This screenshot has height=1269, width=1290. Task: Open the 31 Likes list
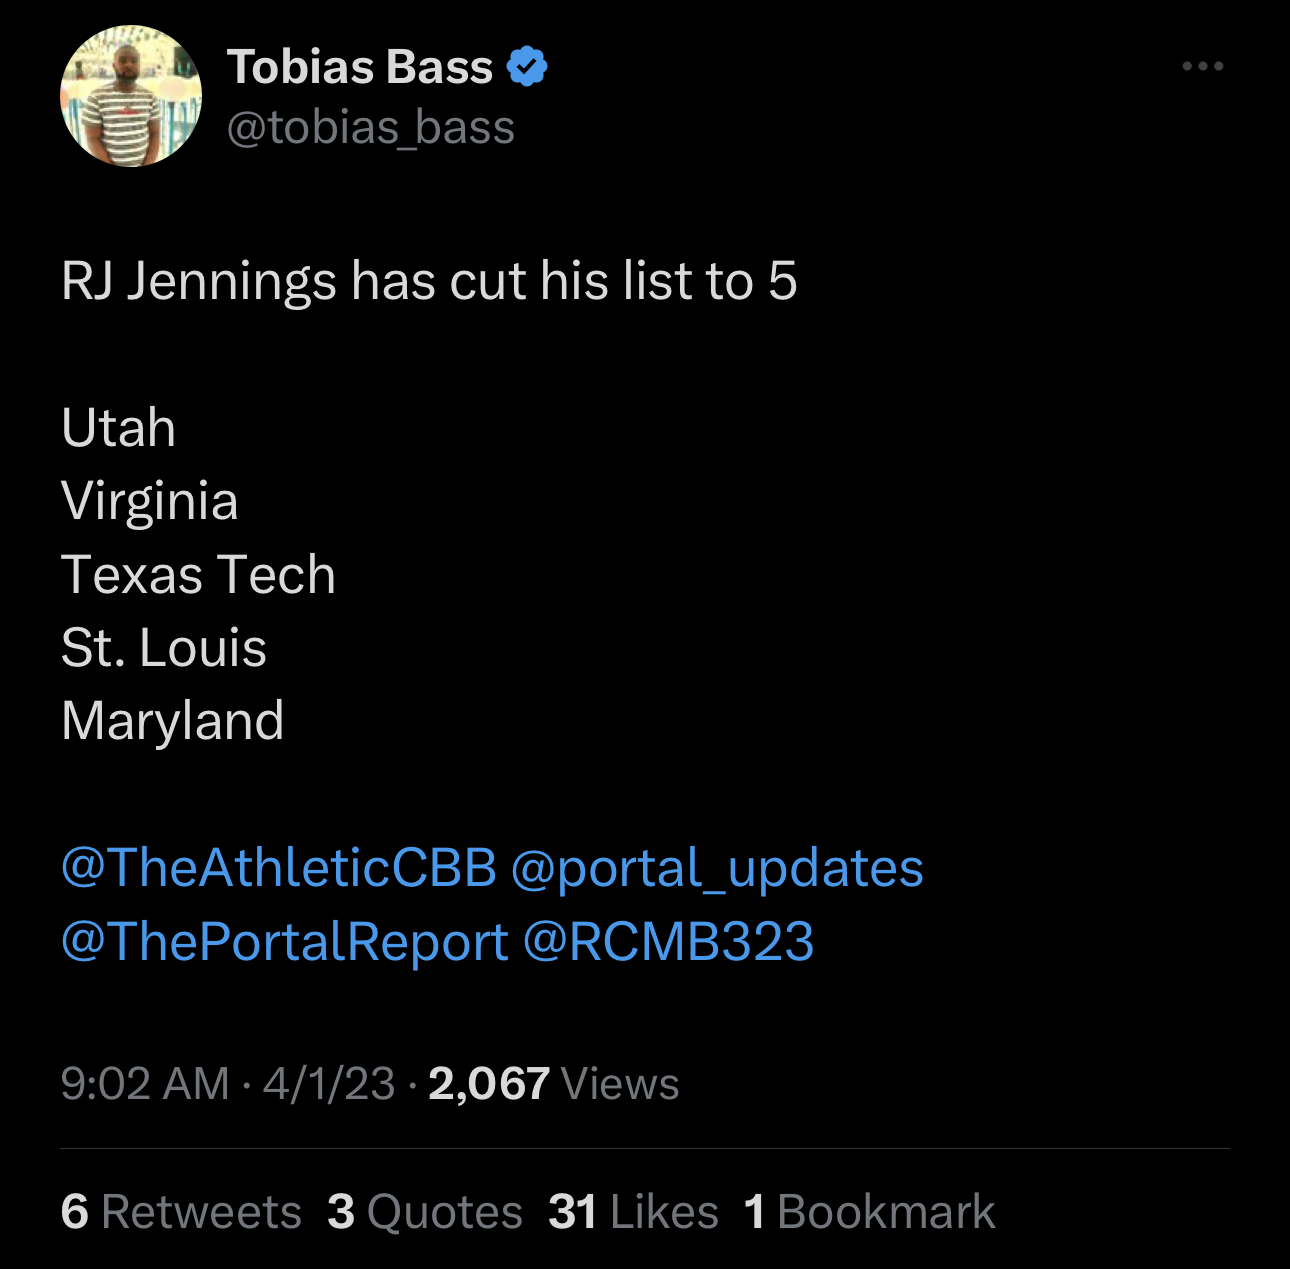(x=633, y=1212)
